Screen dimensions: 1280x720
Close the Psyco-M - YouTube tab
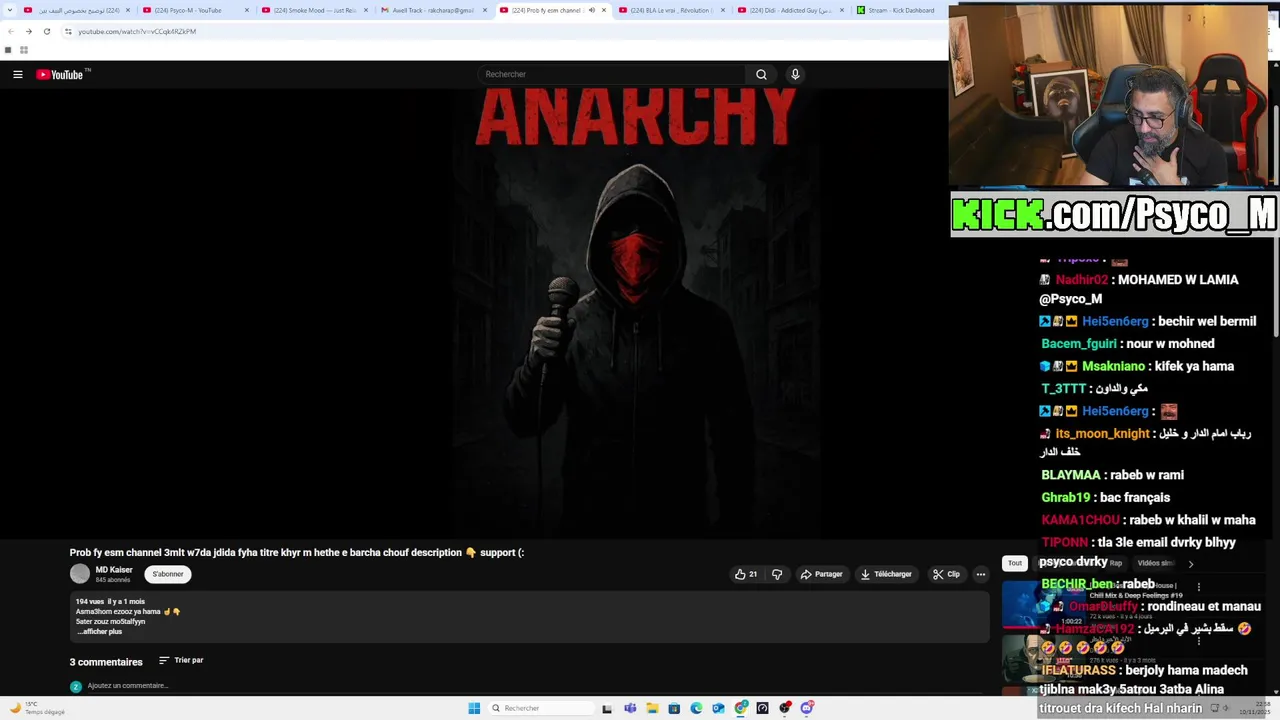247,10
